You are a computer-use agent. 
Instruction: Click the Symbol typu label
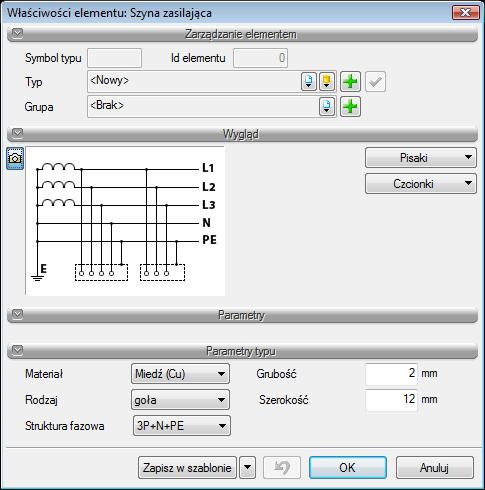(53, 58)
